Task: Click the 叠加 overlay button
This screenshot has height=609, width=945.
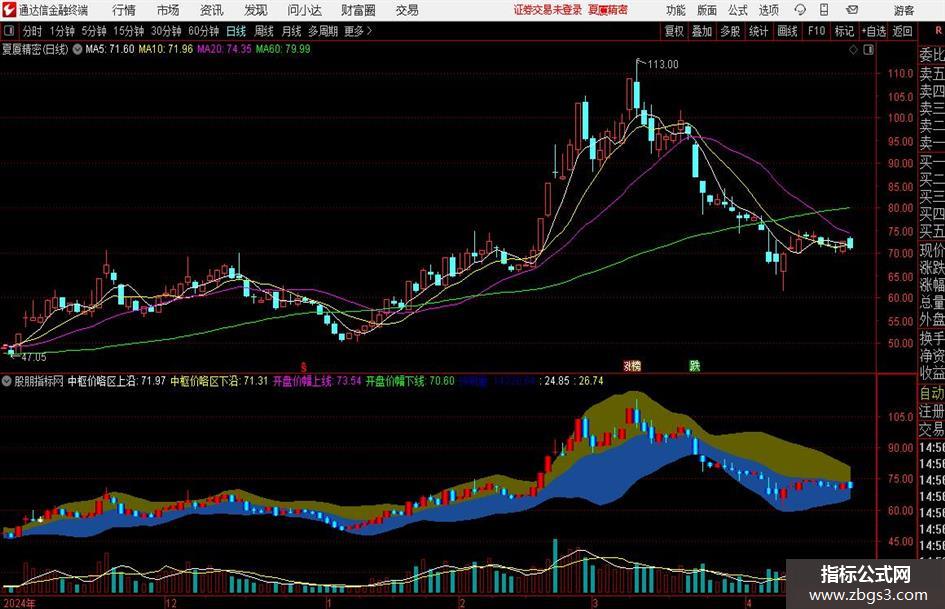Action: tap(702, 31)
